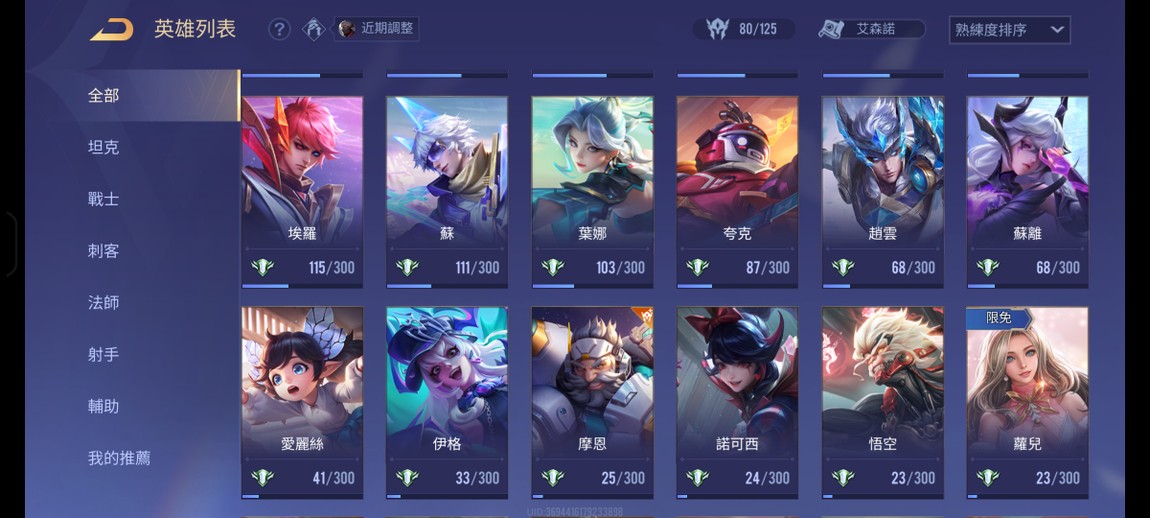Expand the sort dropdown chevron arrow
Image resolution: width=1150 pixels, height=518 pixels.
click(x=1057, y=30)
